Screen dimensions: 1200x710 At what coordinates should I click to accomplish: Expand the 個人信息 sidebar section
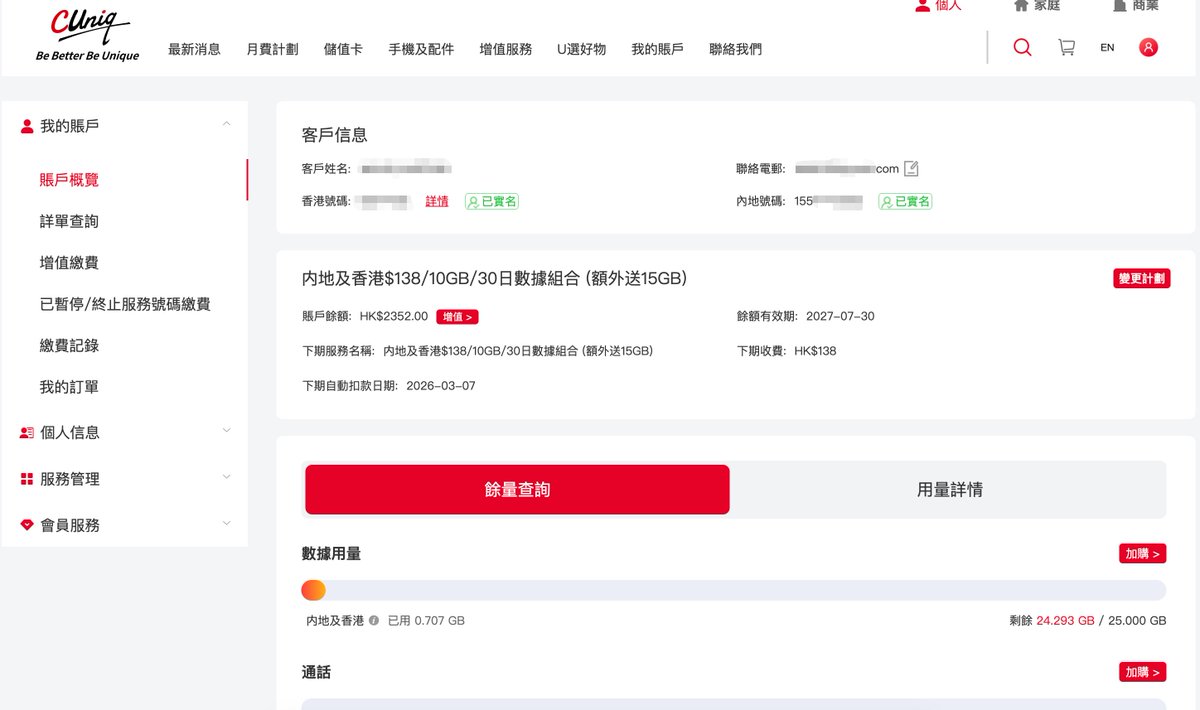pos(226,431)
